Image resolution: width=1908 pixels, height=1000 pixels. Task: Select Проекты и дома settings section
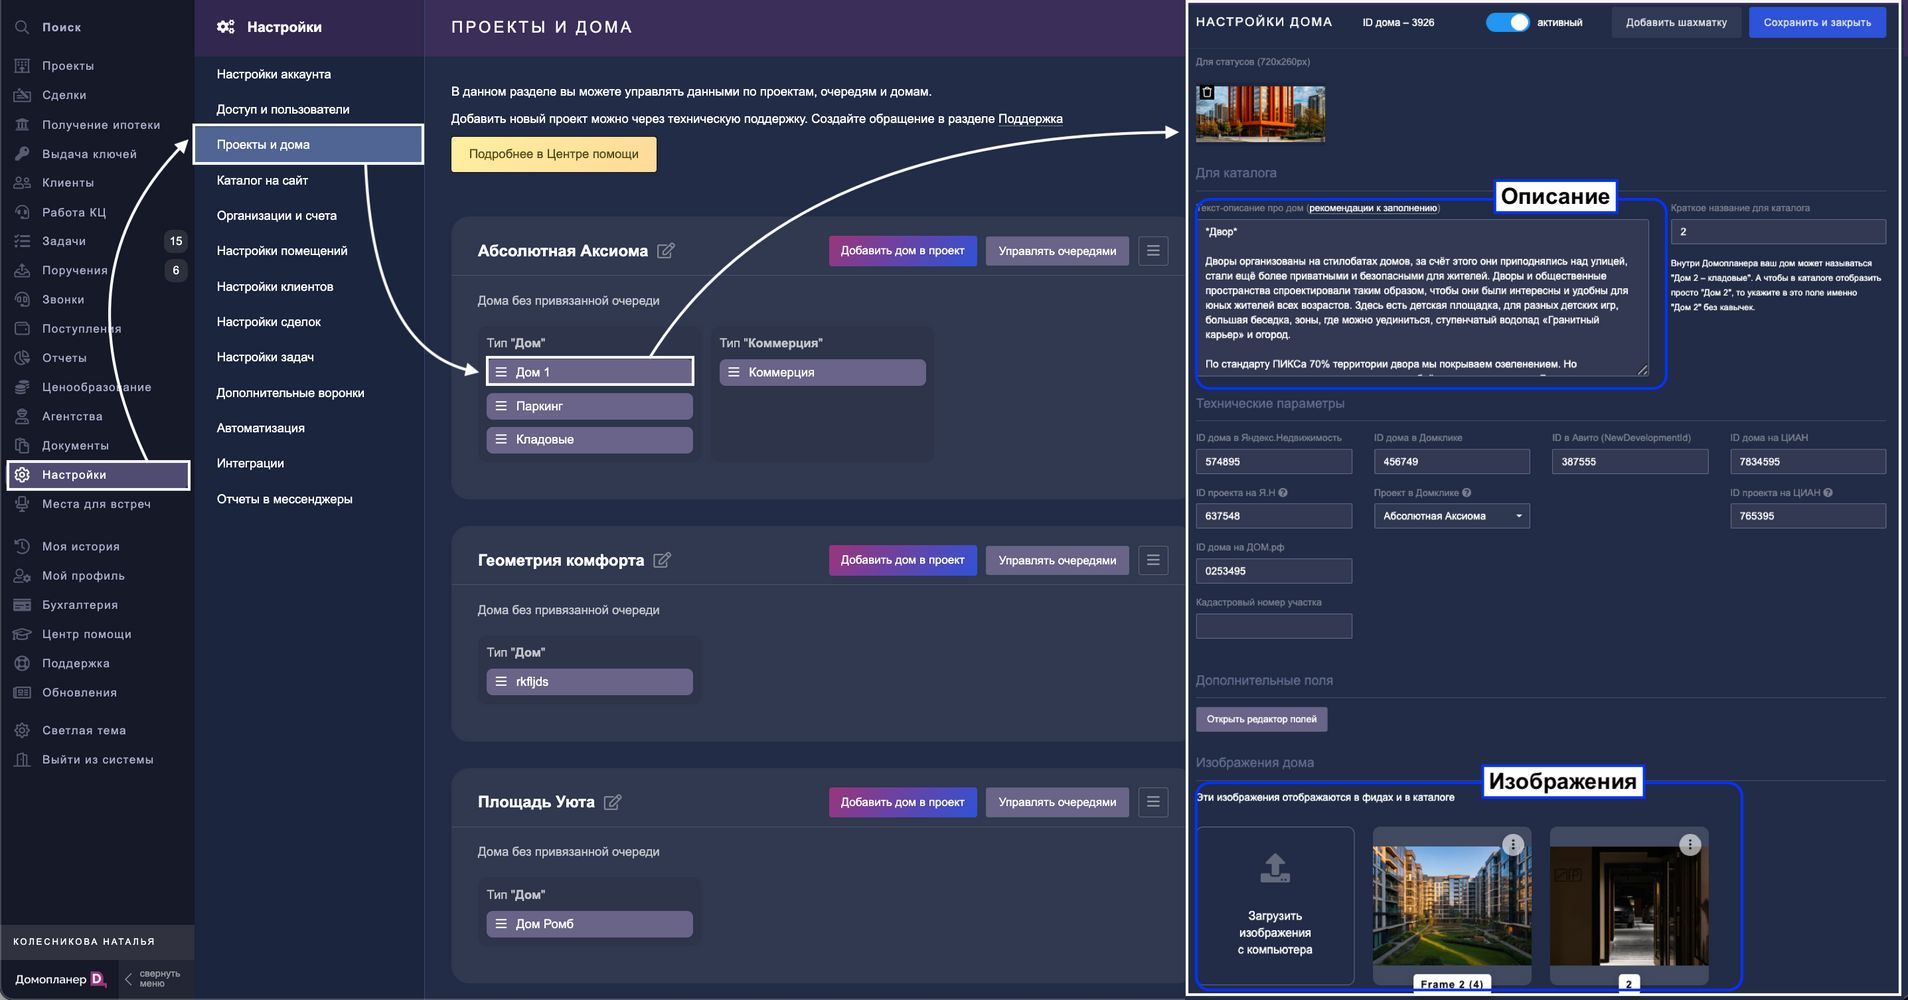point(308,144)
